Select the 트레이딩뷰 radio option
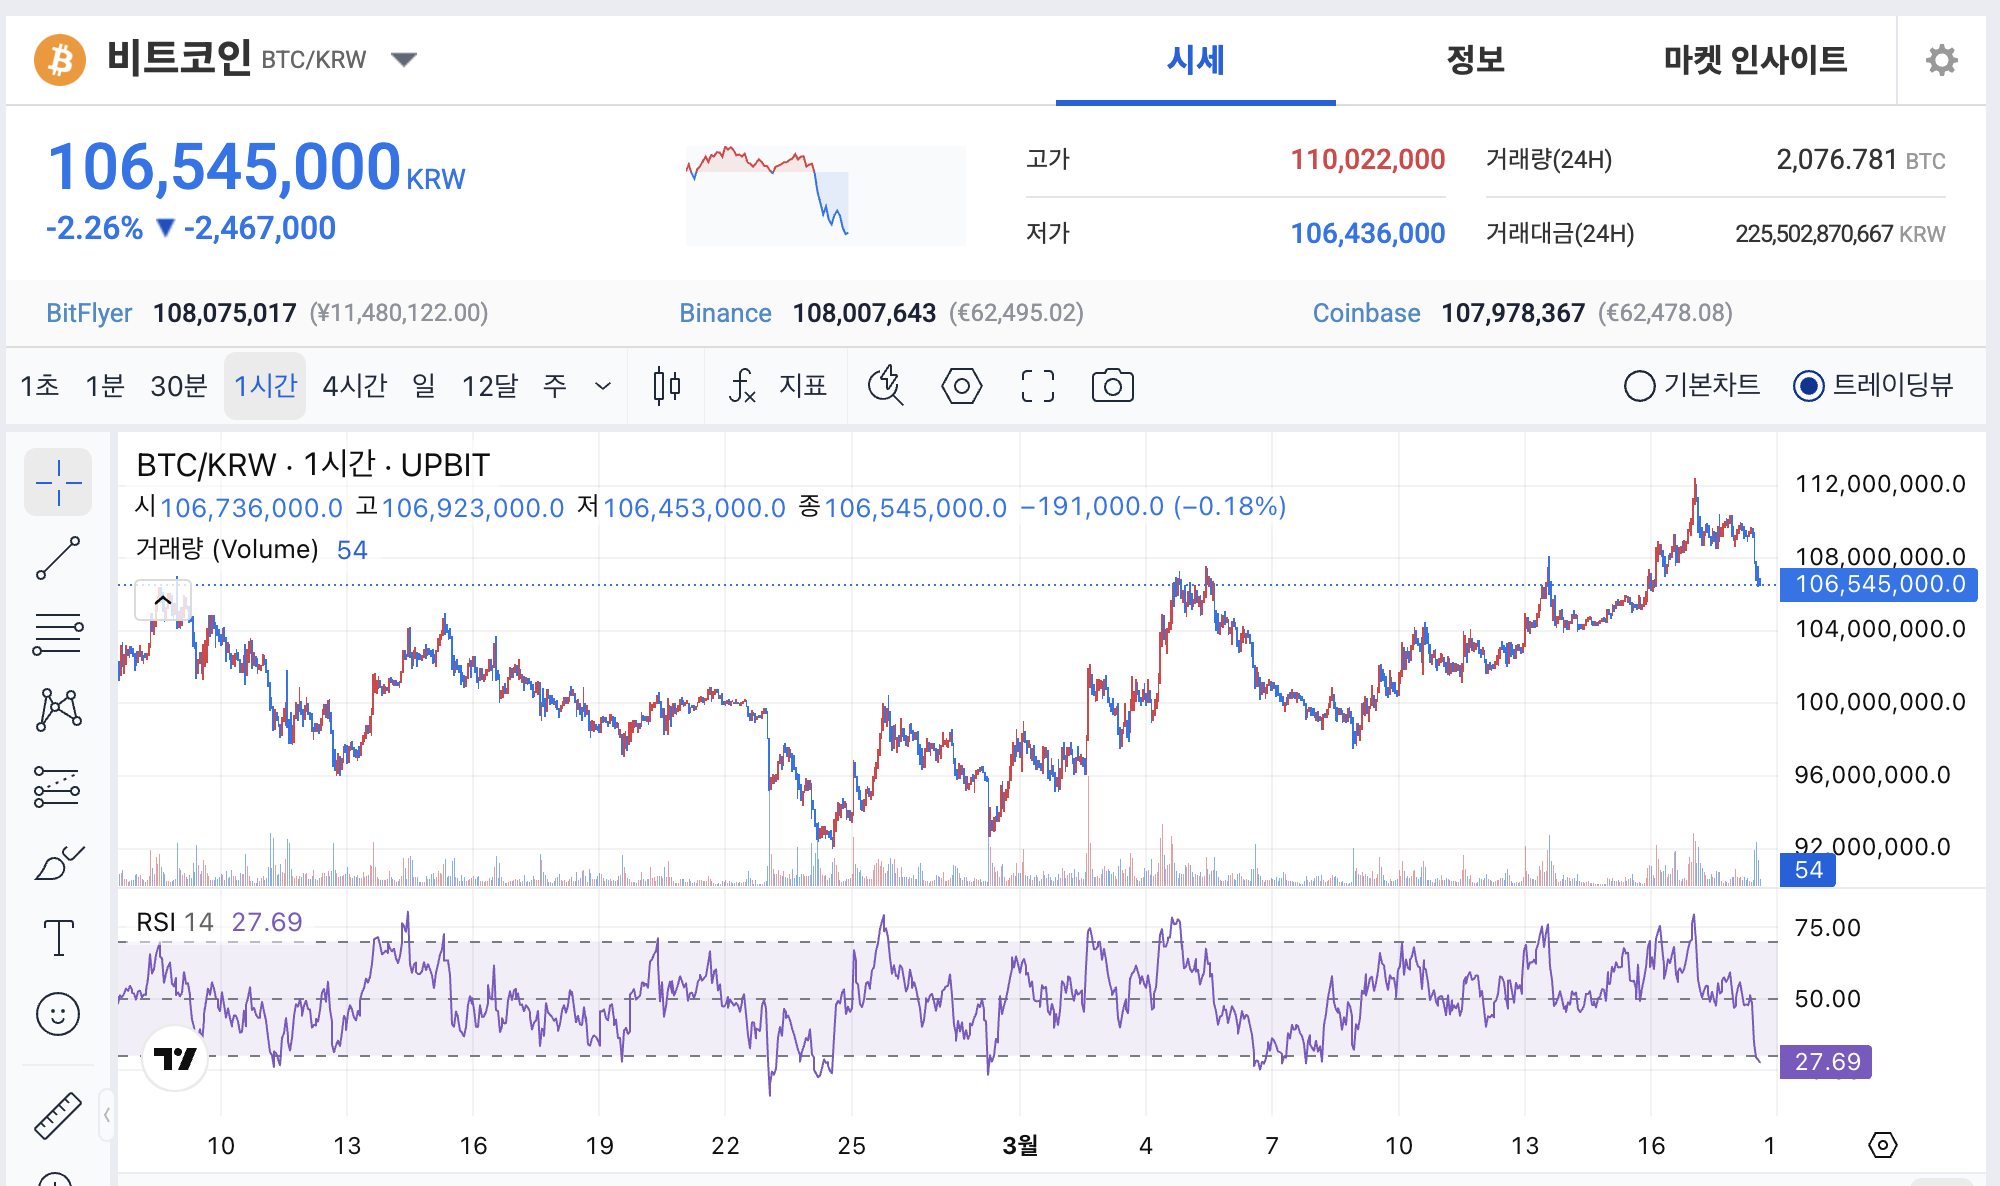2000x1186 pixels. click(1808, 386)
